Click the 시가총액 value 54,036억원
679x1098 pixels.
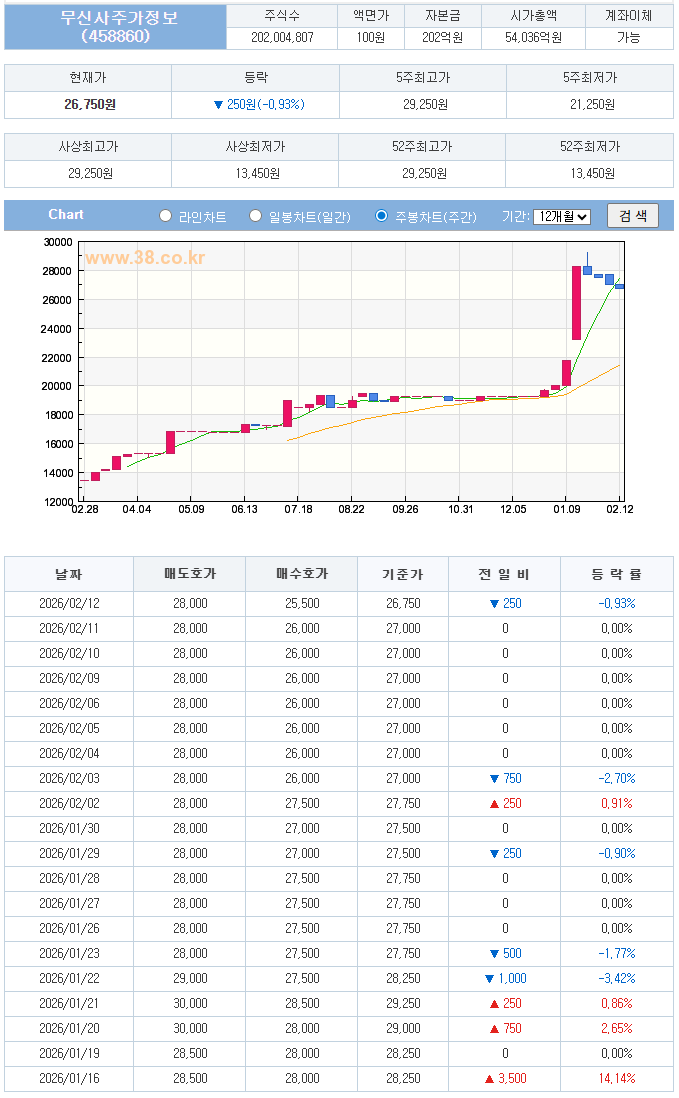[533, 37]
